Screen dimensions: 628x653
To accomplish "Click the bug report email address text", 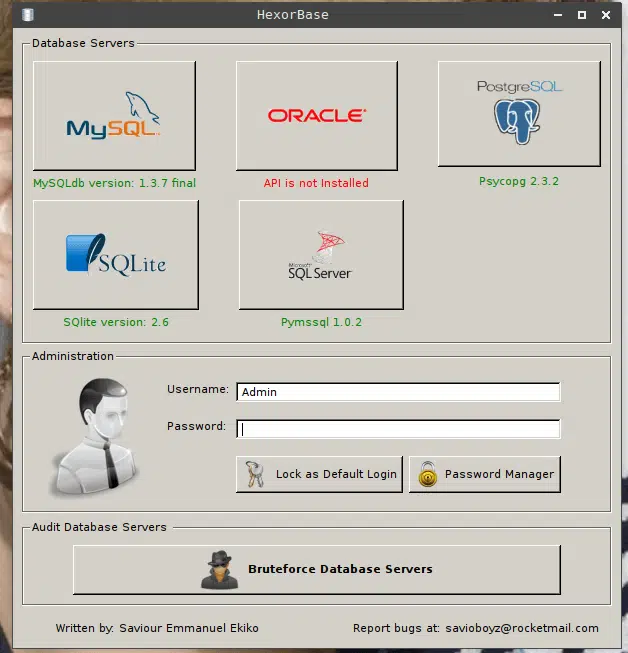I will coord(522,628).
